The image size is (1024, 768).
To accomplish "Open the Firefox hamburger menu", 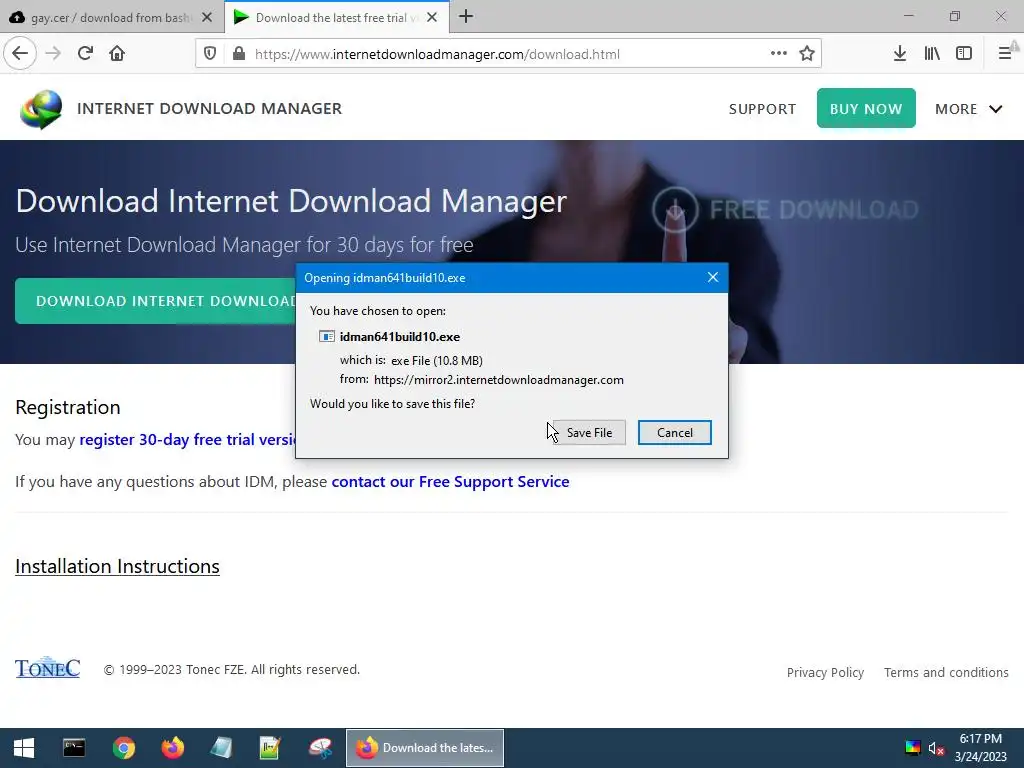I will click(x=1006, y=54).
